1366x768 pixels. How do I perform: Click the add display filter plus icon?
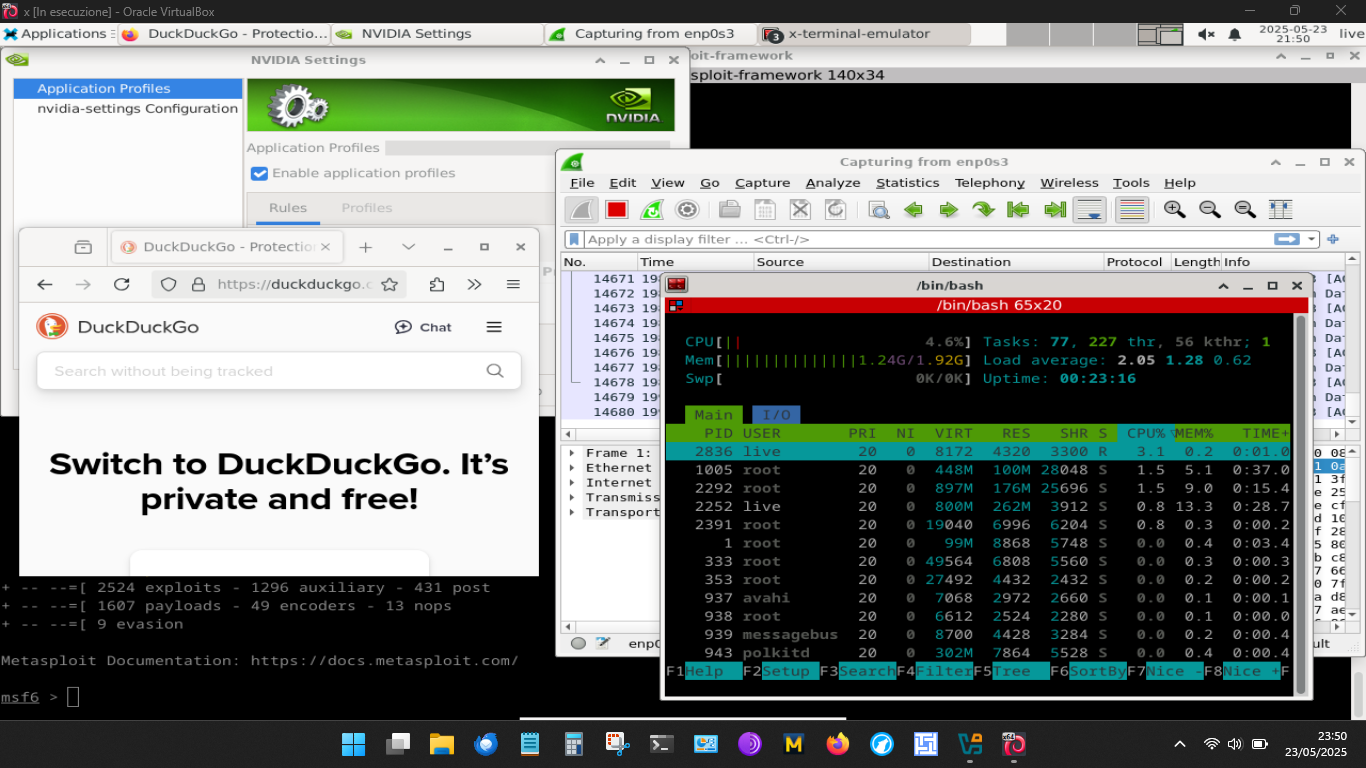1332,239
